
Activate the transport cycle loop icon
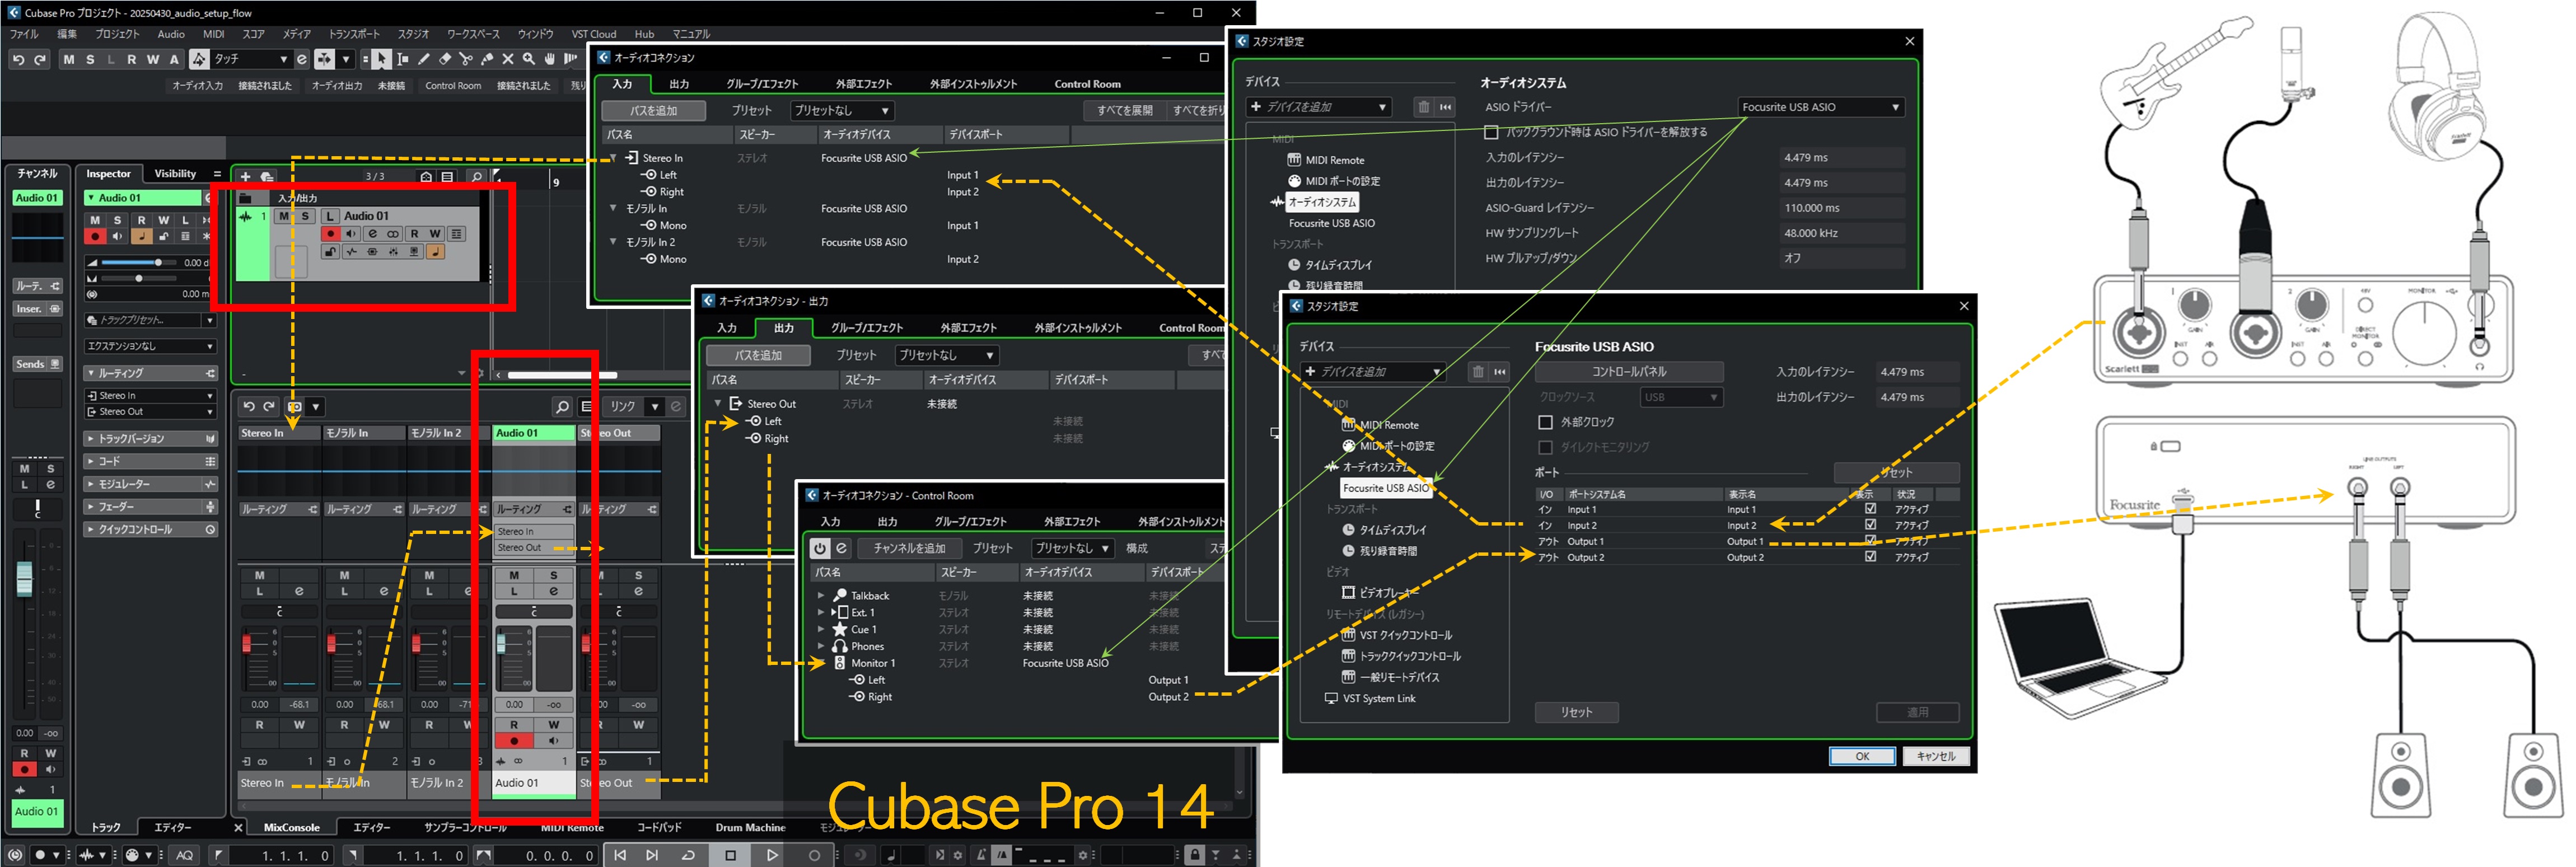(688, 855)
